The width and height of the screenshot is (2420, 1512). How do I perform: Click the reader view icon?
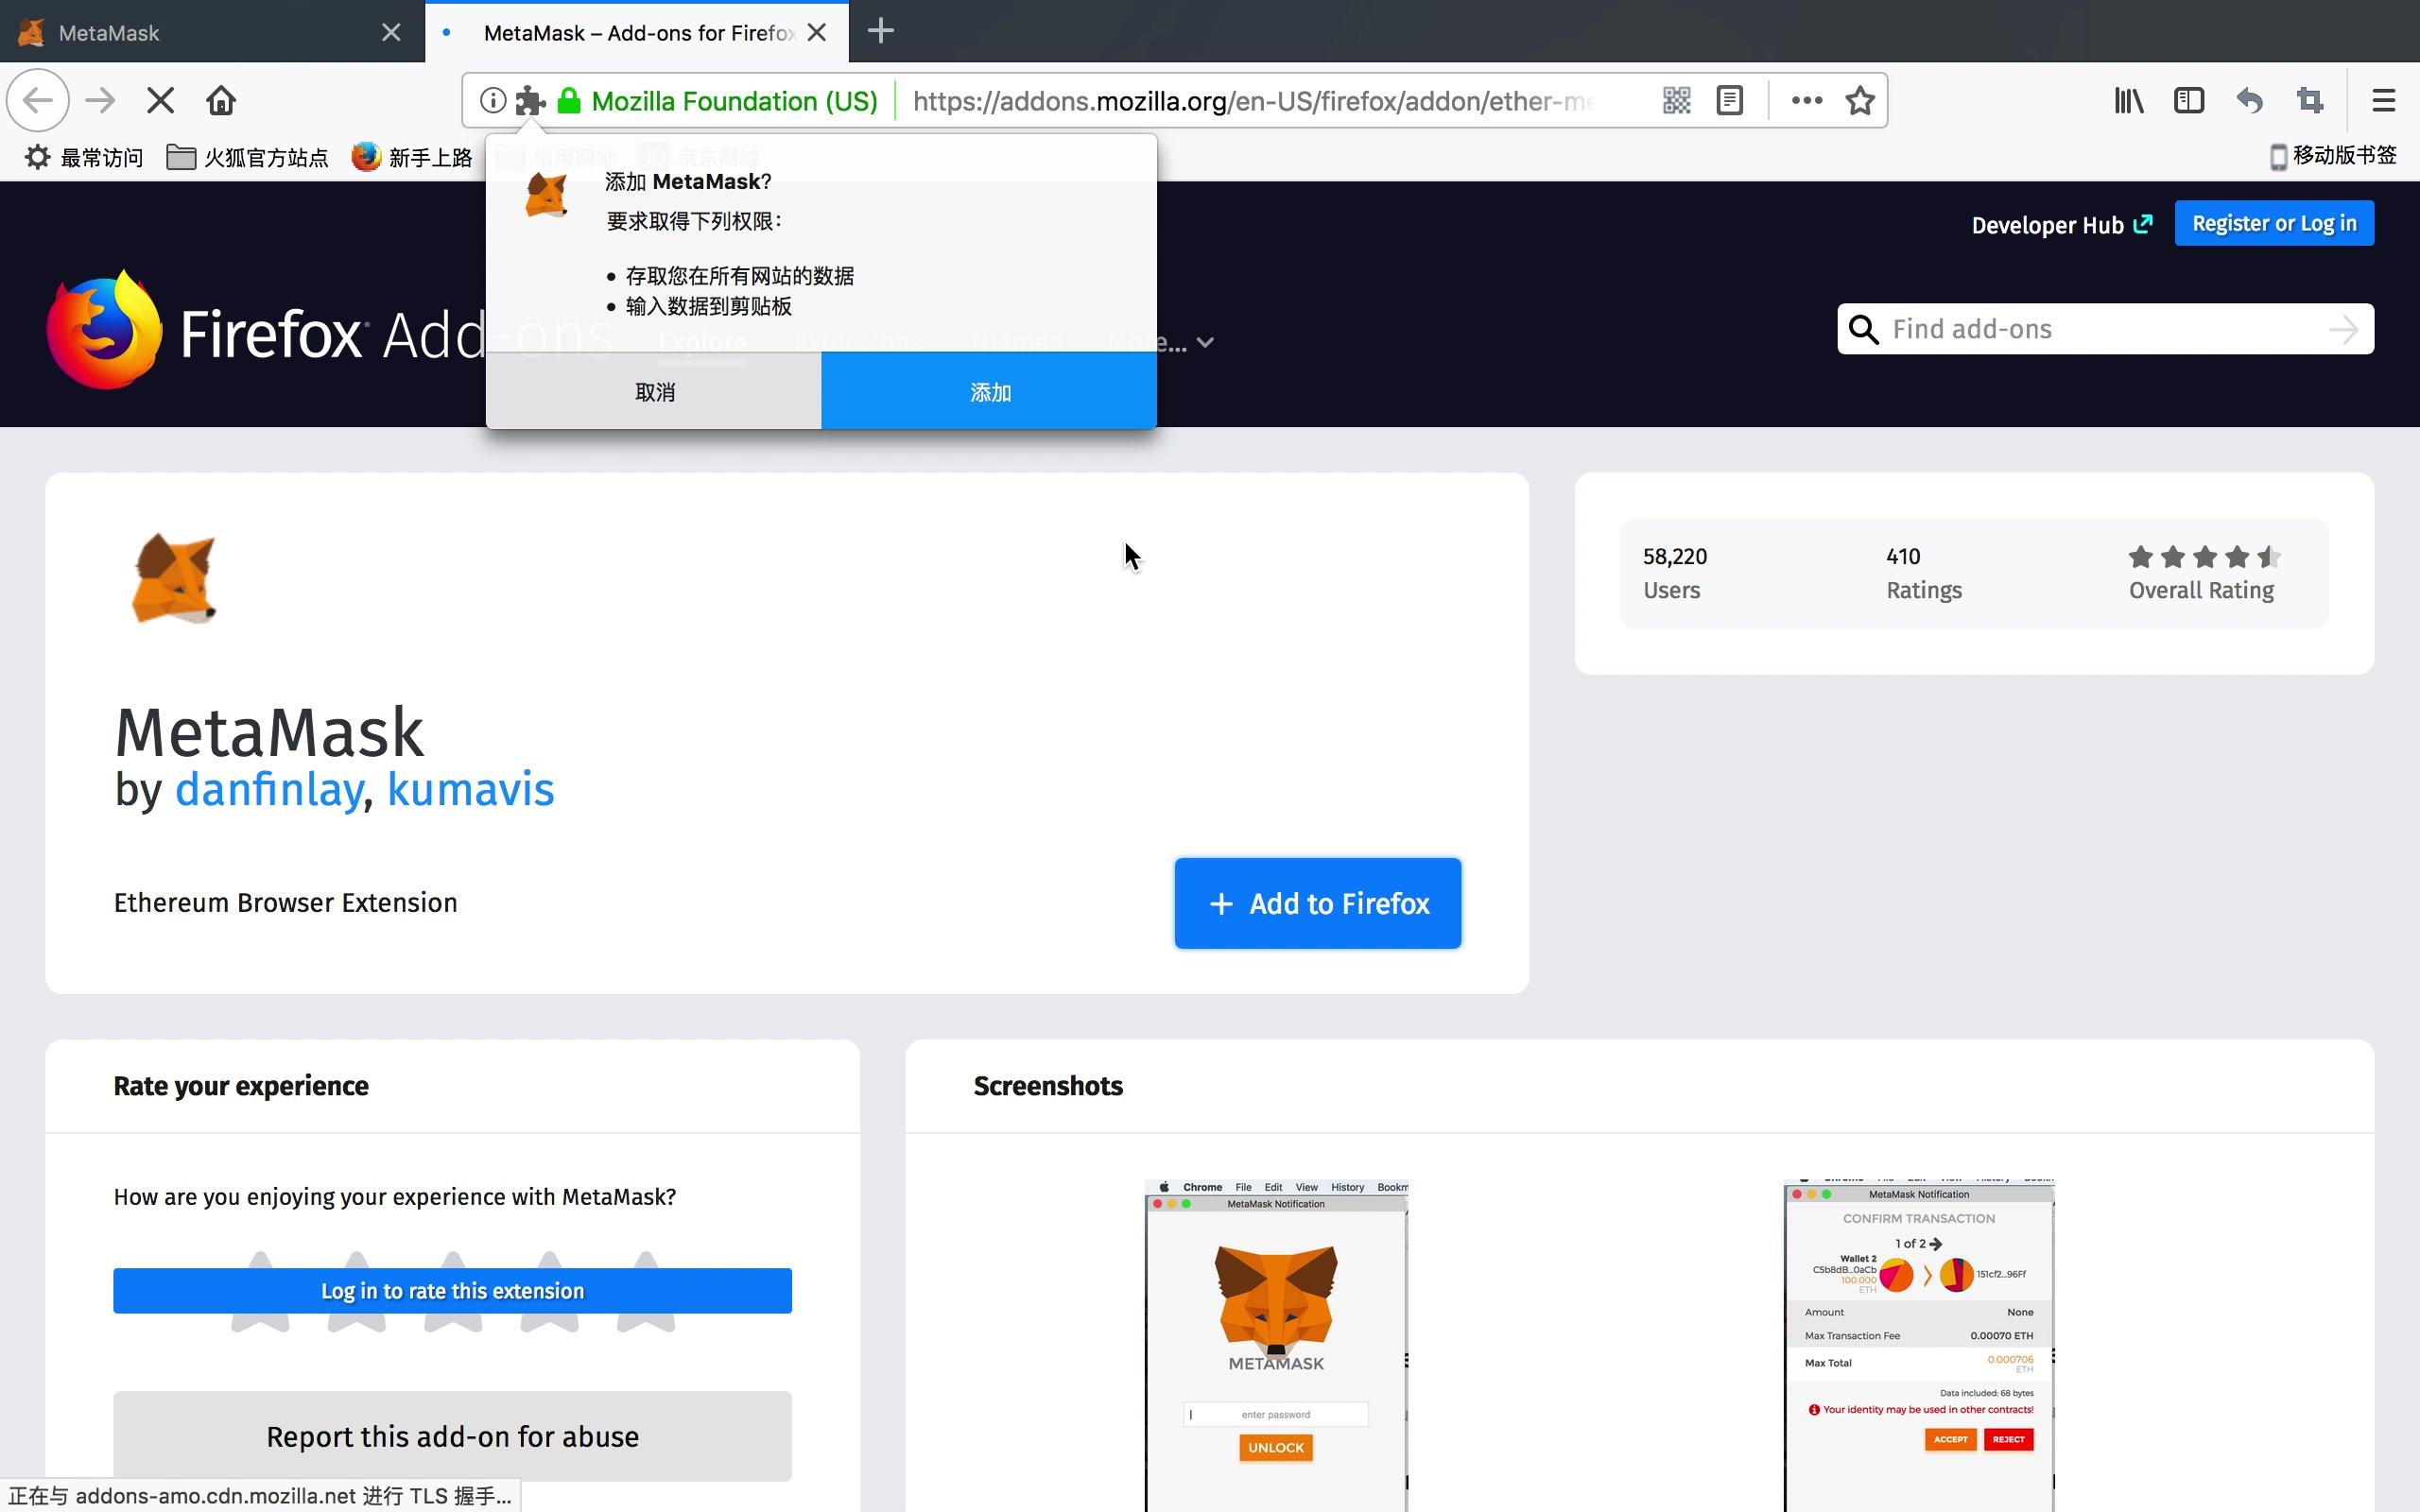coord(1730,101)
